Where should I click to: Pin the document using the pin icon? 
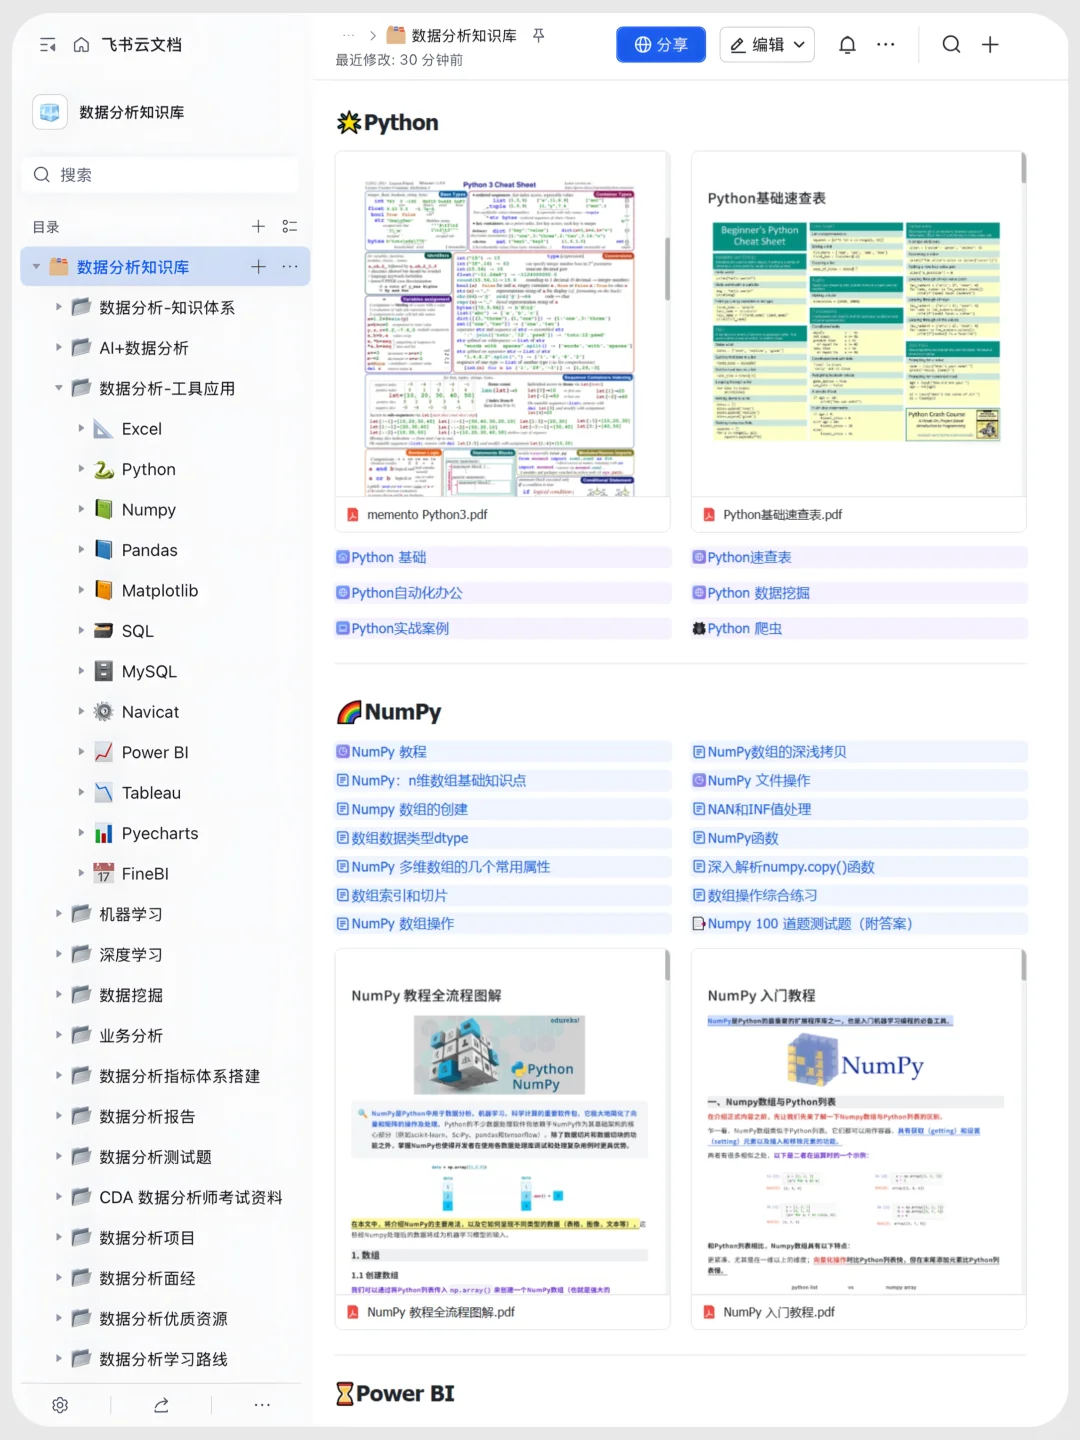tap(538, 36)
